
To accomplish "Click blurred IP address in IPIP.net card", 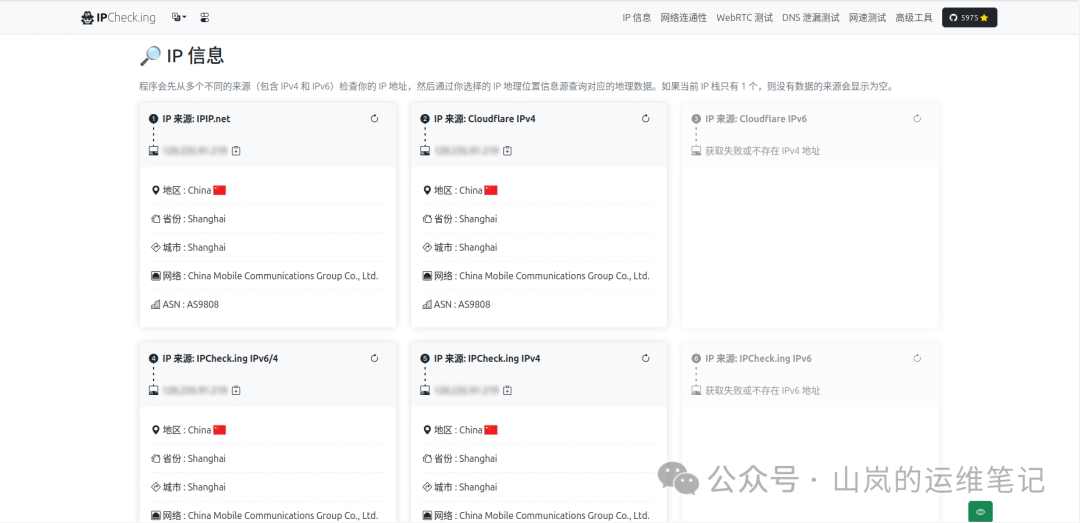I will click(x=196, y=151).
